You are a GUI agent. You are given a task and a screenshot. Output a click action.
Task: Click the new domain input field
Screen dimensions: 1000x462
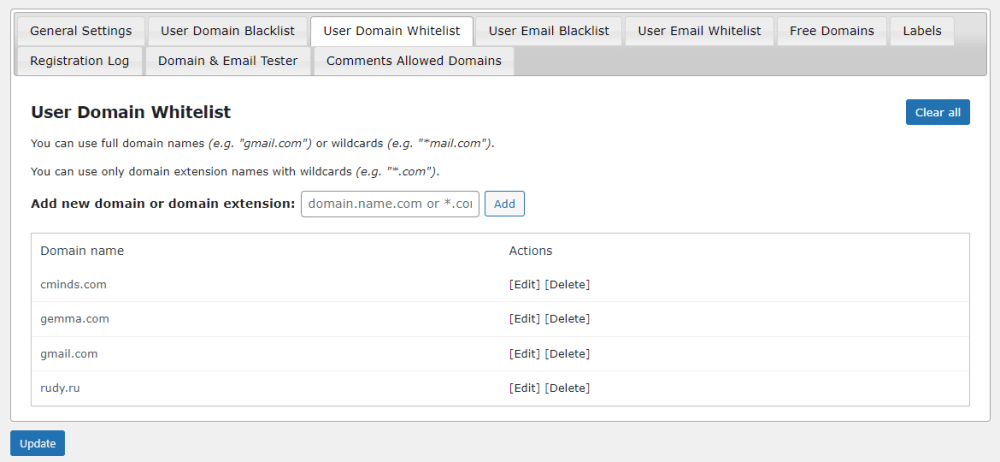point(390,204)
